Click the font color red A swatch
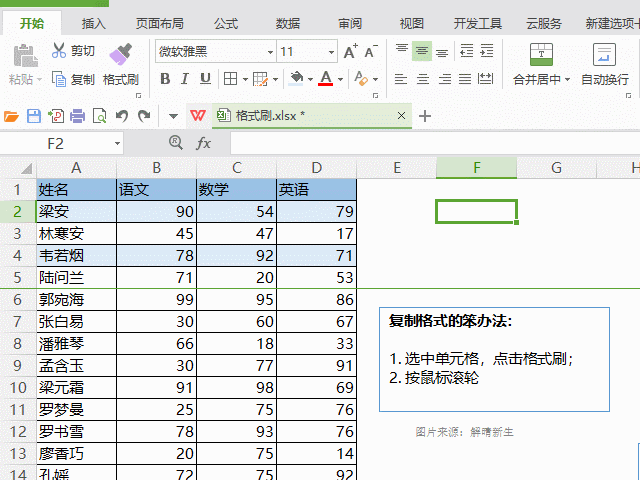The height and width of the screenshot is (480, 640). pyautogui.click(x=325, y=79)
